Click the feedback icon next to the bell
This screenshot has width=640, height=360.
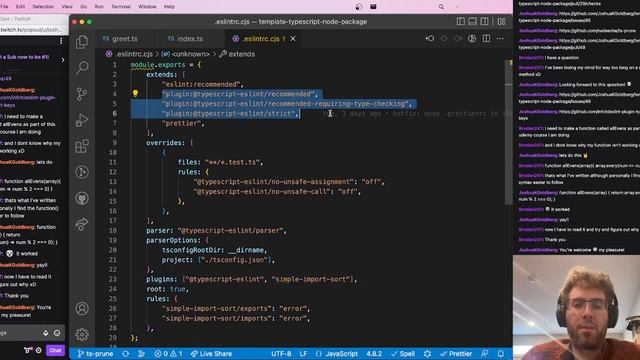tap(484, 354)
